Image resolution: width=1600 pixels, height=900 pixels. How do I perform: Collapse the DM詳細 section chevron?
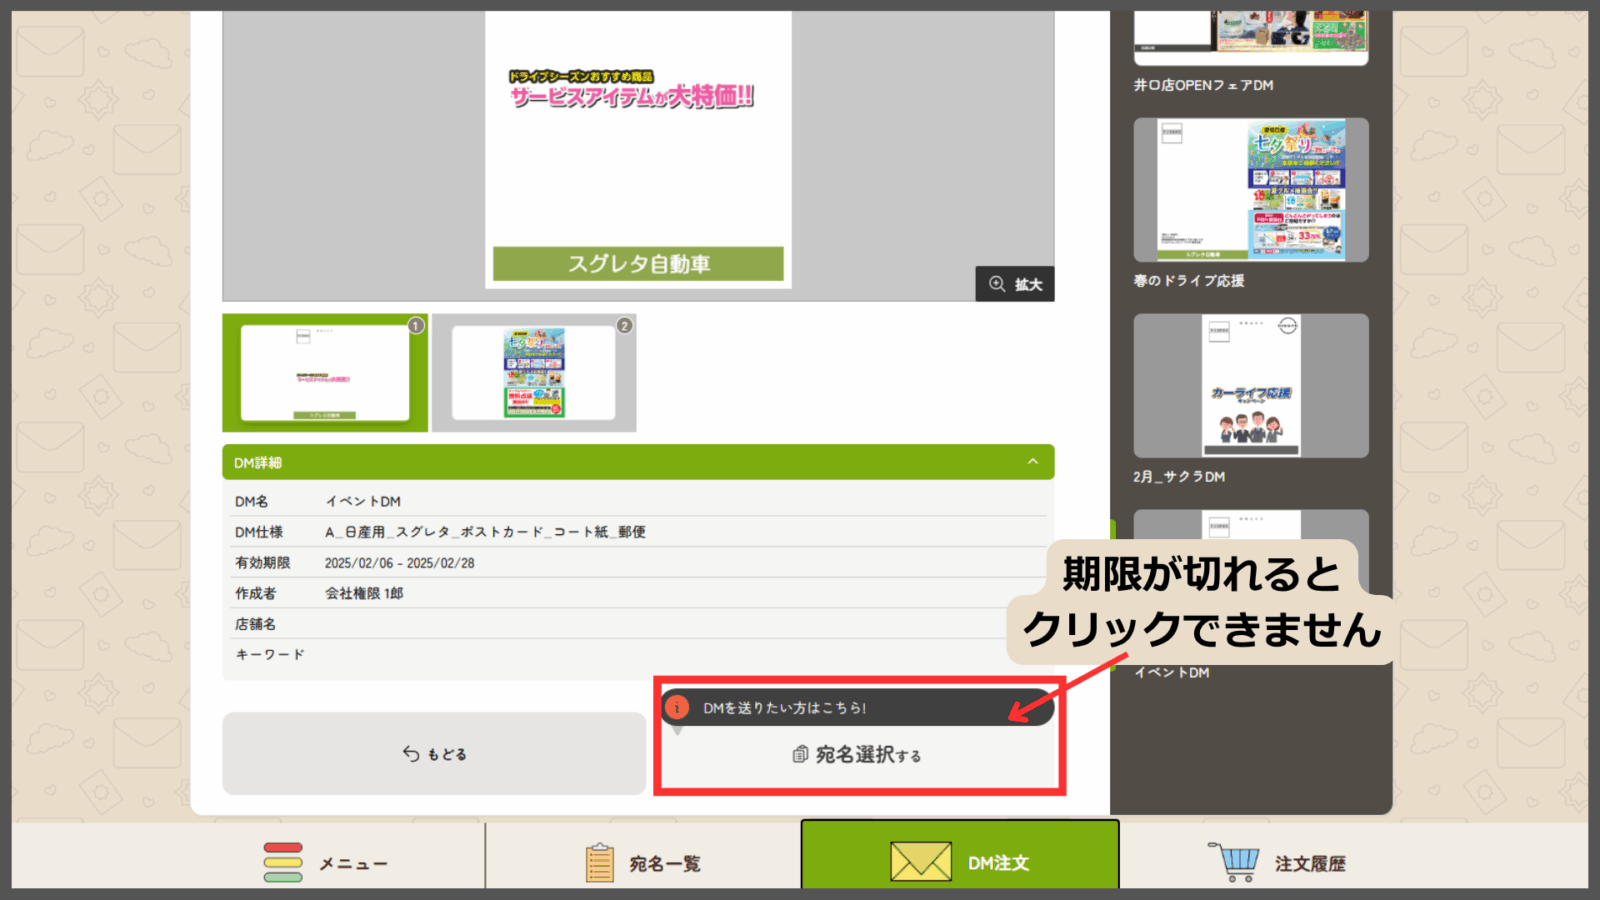(1033, 462)
